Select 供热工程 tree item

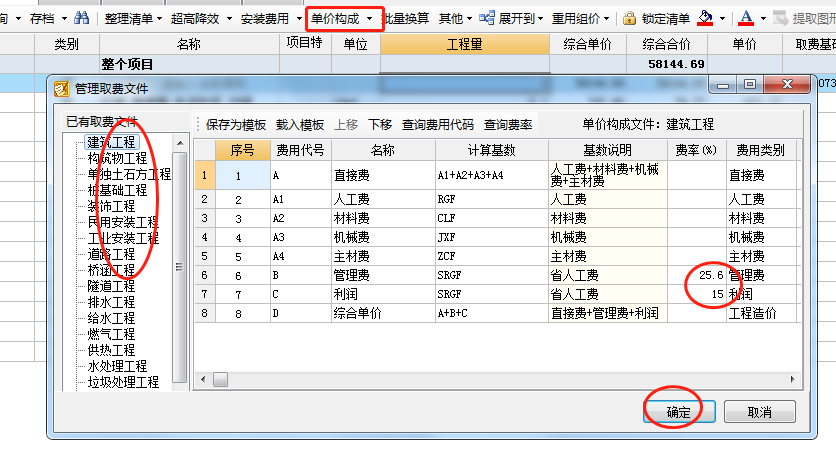(x=111, y=350)
